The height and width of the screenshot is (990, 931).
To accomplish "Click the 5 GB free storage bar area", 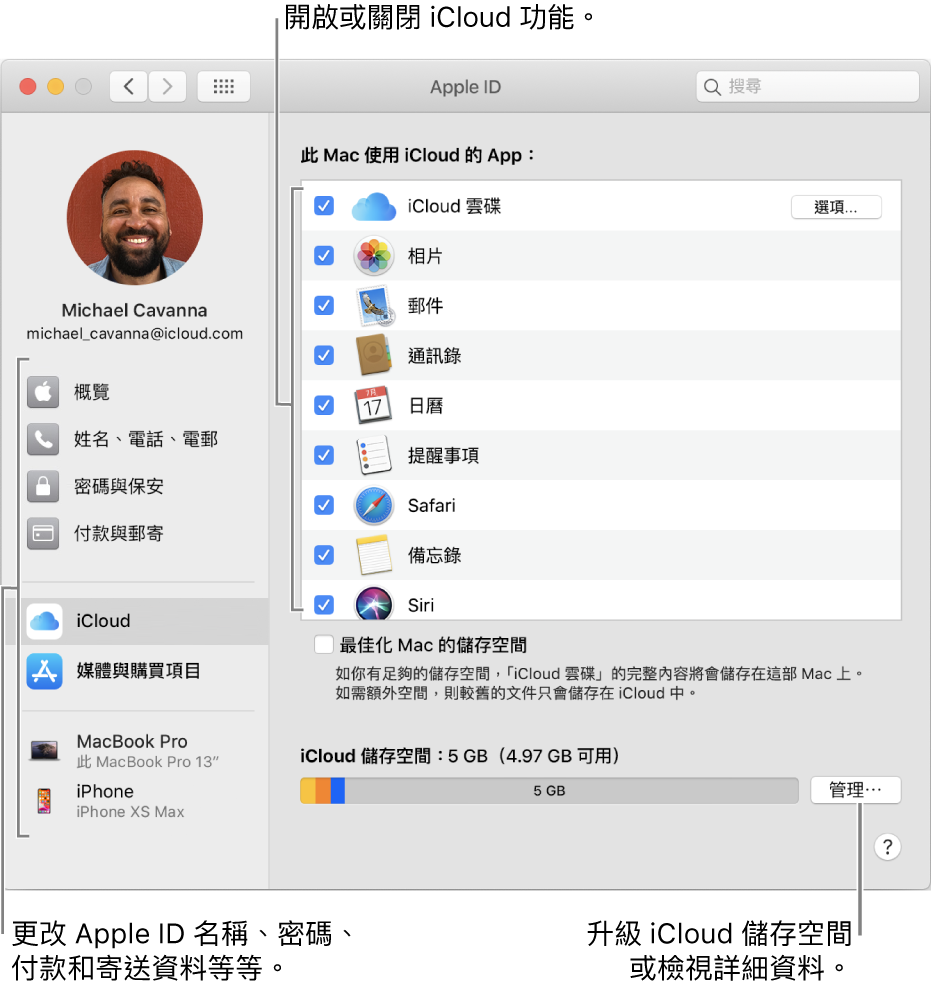I will click(571, 790).
